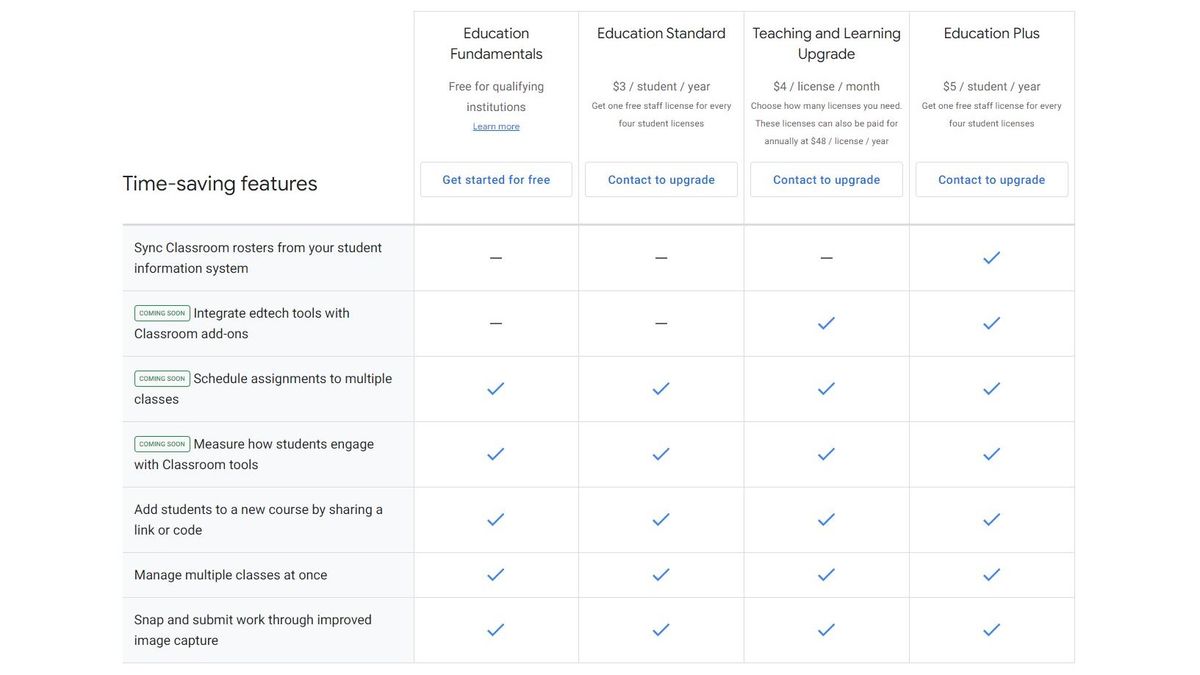This screenshot has width=1200, height=675.
Task: Click the Time-saving features heading
Action: [219, 181]
